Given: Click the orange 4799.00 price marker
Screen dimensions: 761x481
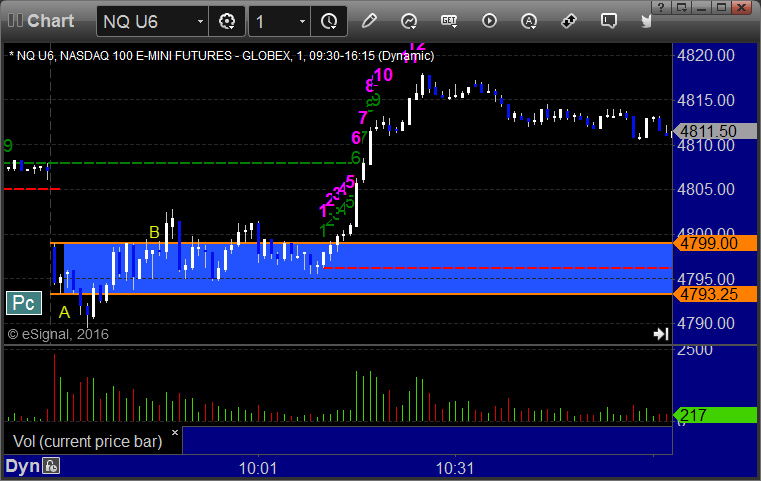Looking at the screenshot, I should pos(715,243).
